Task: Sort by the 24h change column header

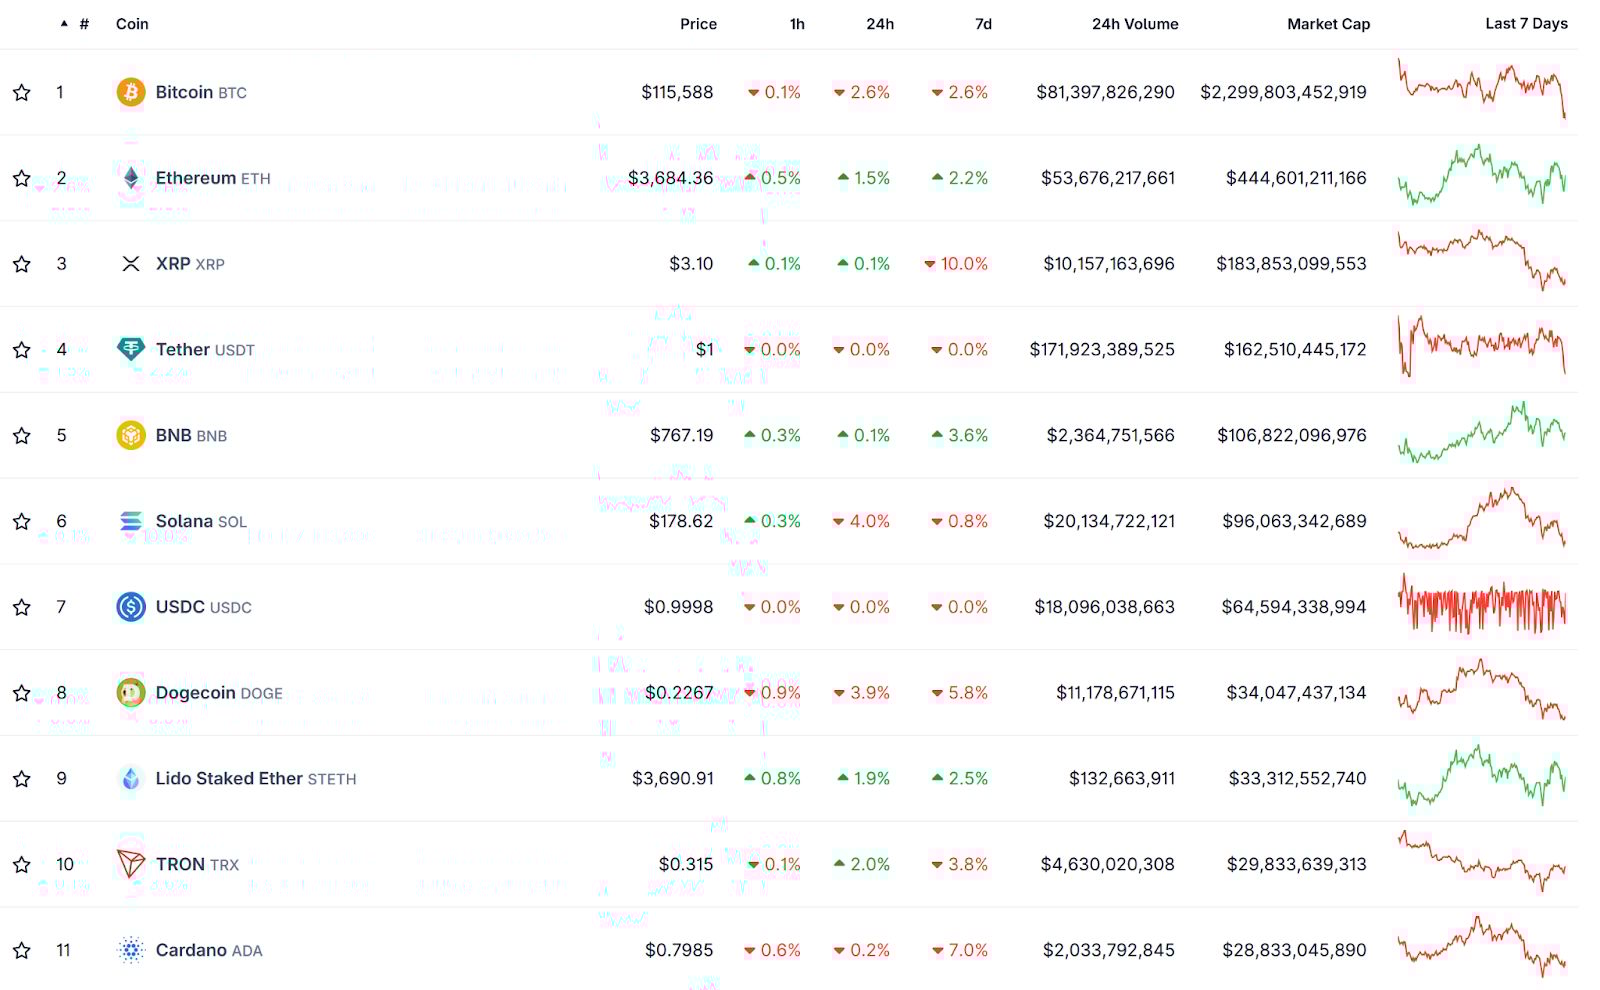Action: pyautogui.click(x=880, y=24)
